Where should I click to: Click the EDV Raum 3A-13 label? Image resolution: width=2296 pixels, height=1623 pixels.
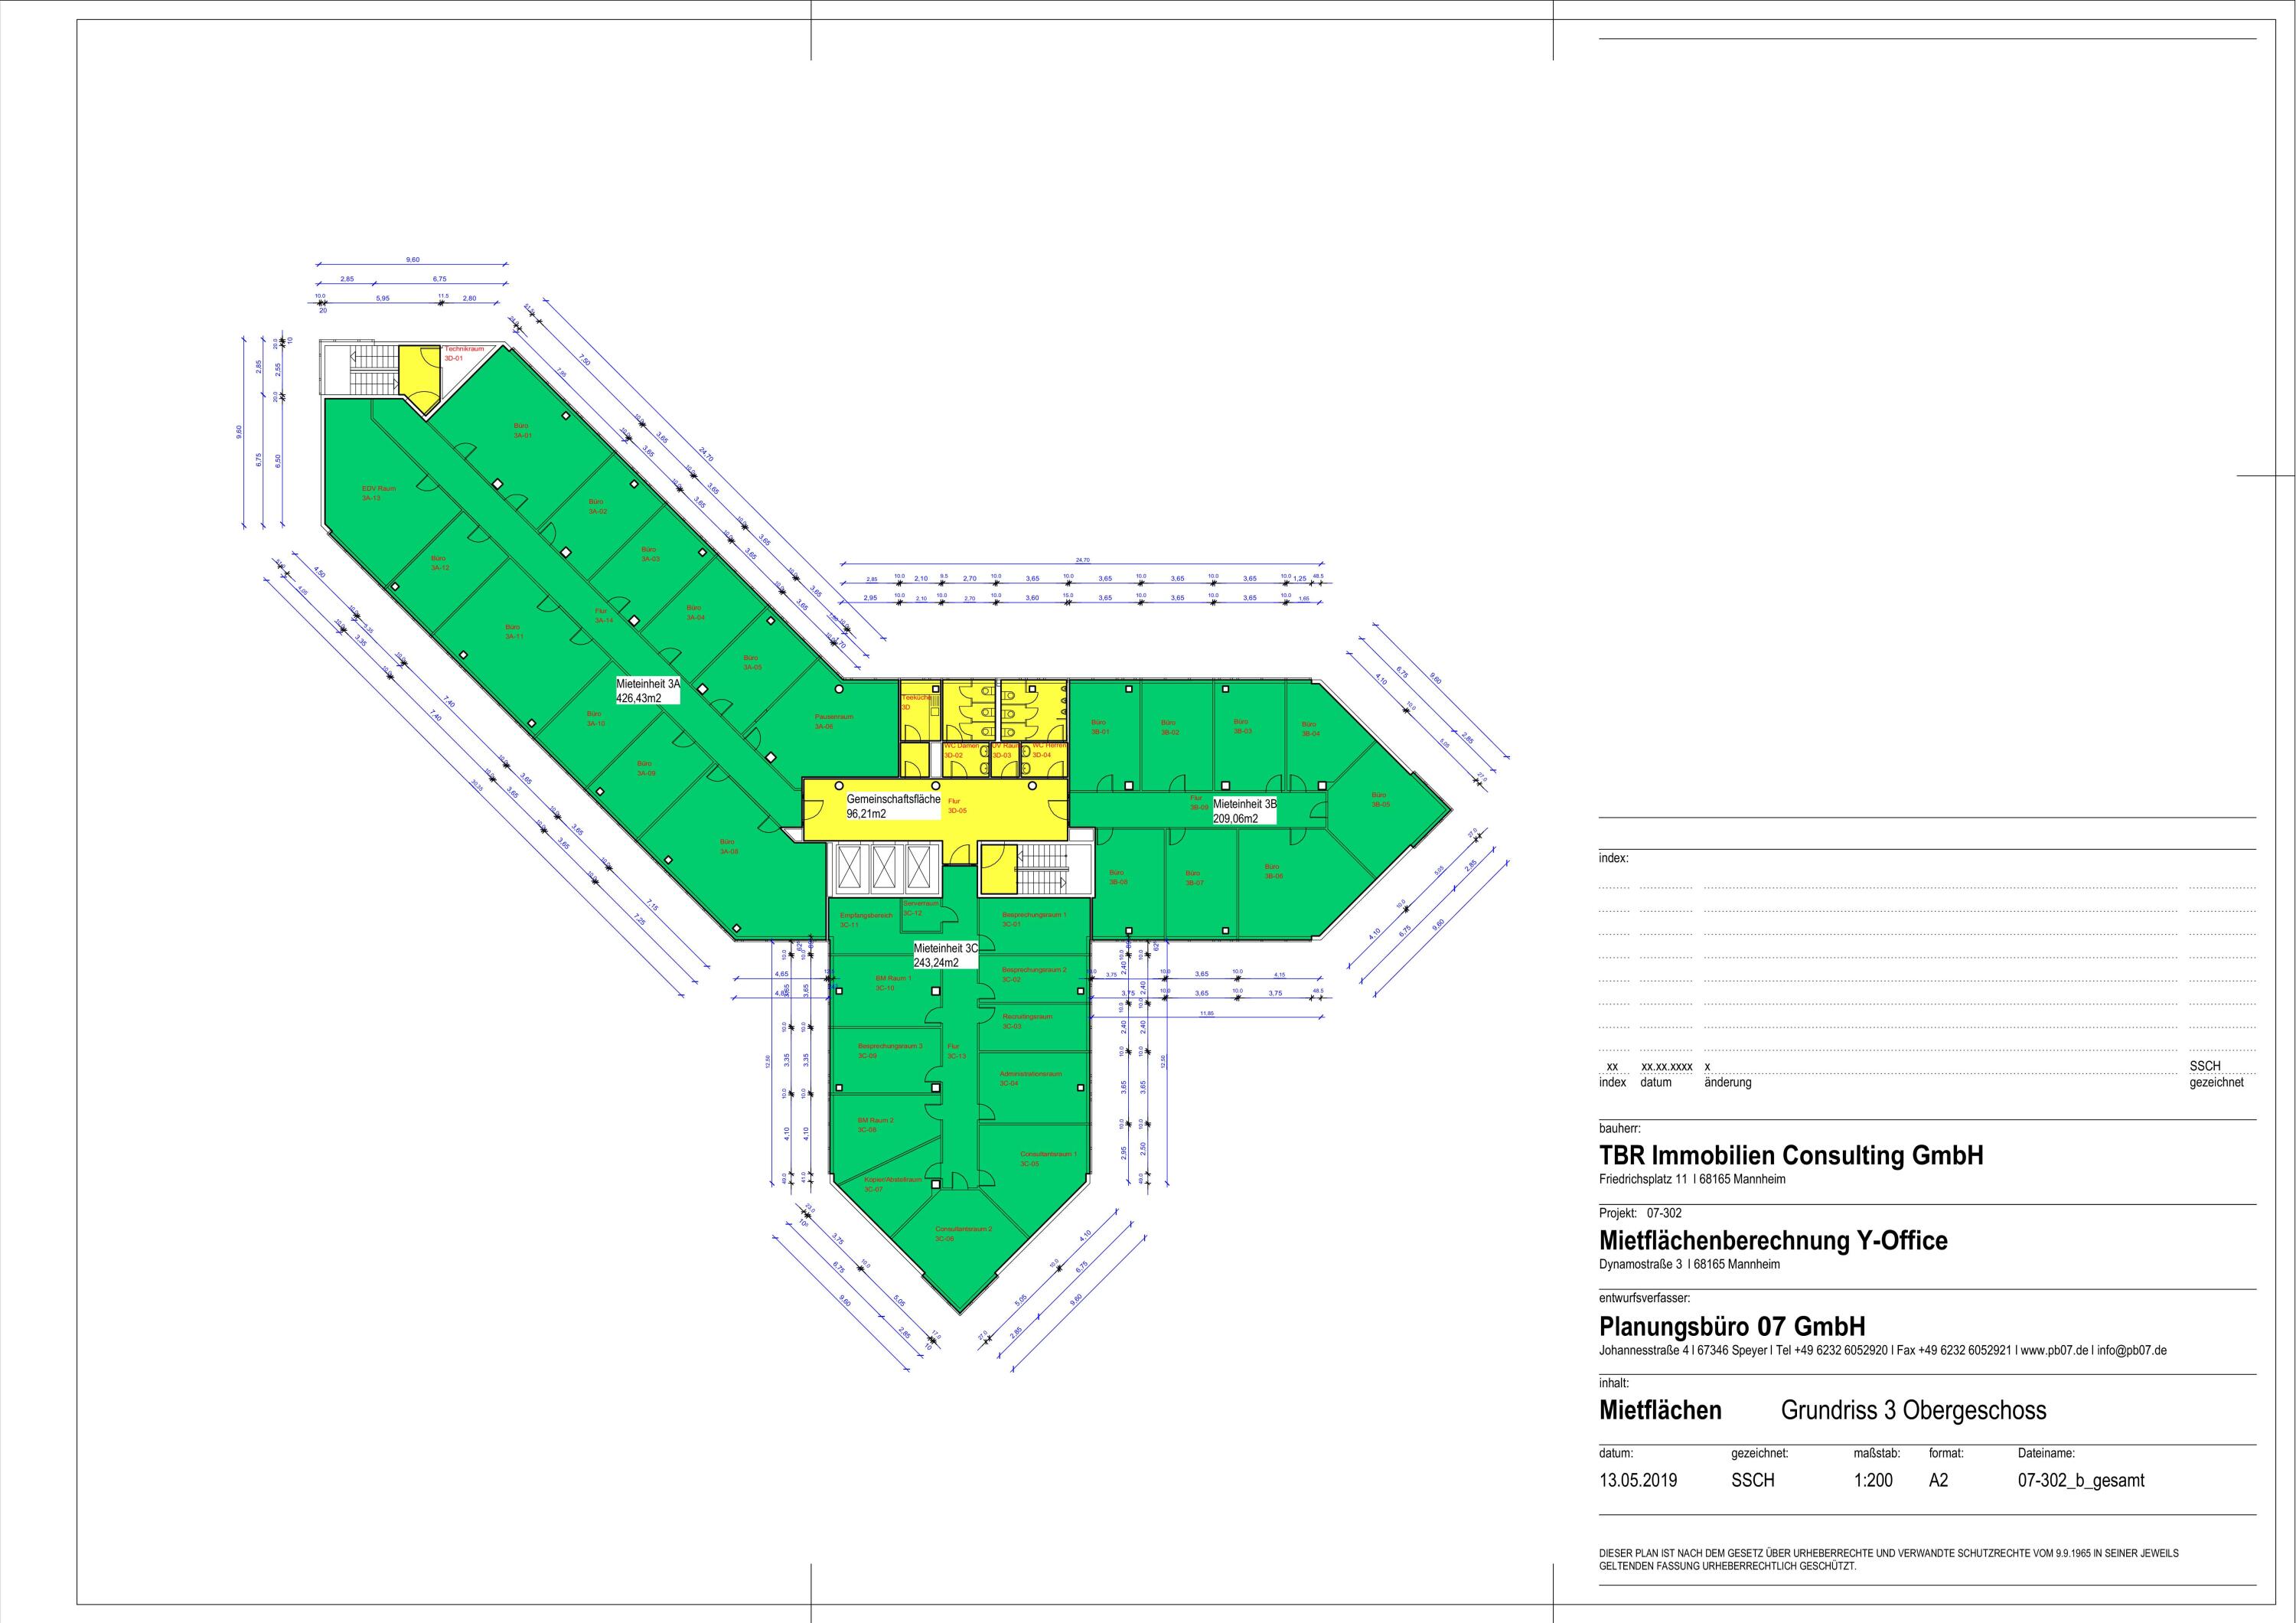pyautogui.click(x=378, y=493)
